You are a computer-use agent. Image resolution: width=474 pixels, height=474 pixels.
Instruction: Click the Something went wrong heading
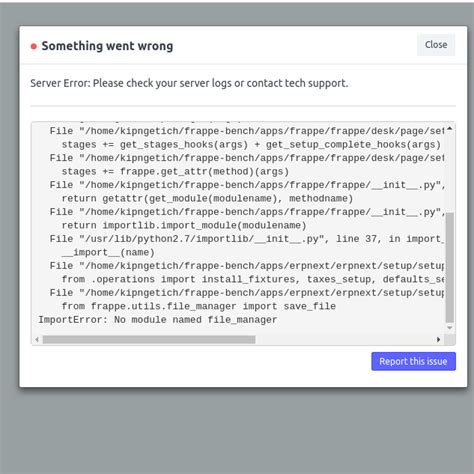[x=107, y=46]
